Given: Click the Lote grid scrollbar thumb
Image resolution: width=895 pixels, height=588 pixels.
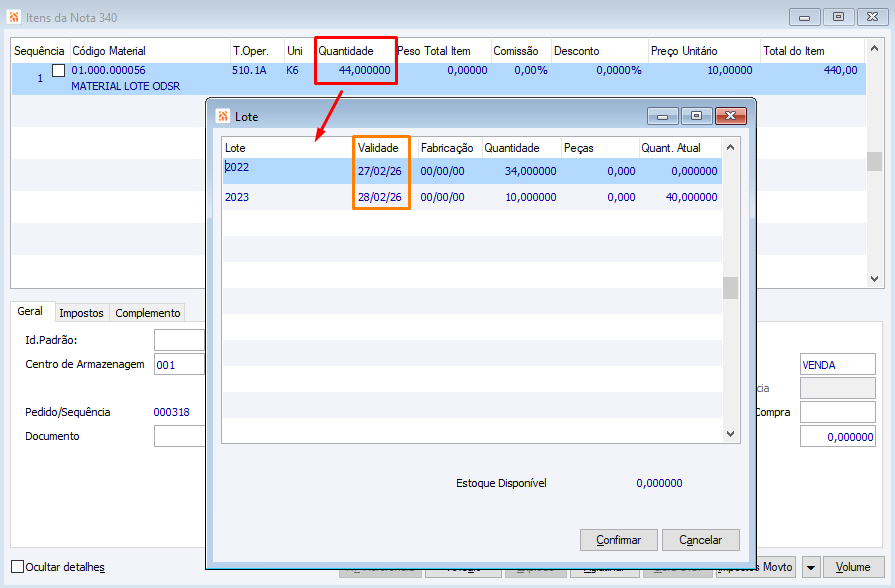Looking at the screenshot, I should (730, 288).
